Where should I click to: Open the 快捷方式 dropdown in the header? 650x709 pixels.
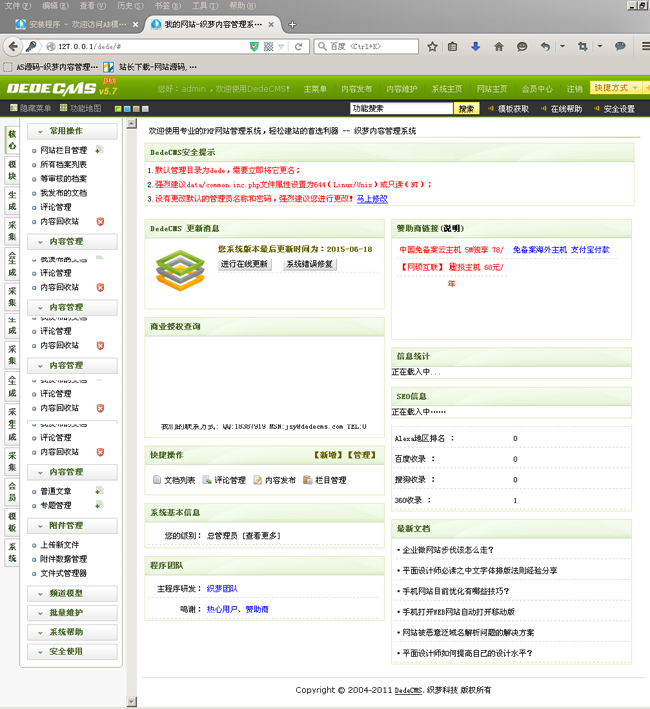pos(615,88)
